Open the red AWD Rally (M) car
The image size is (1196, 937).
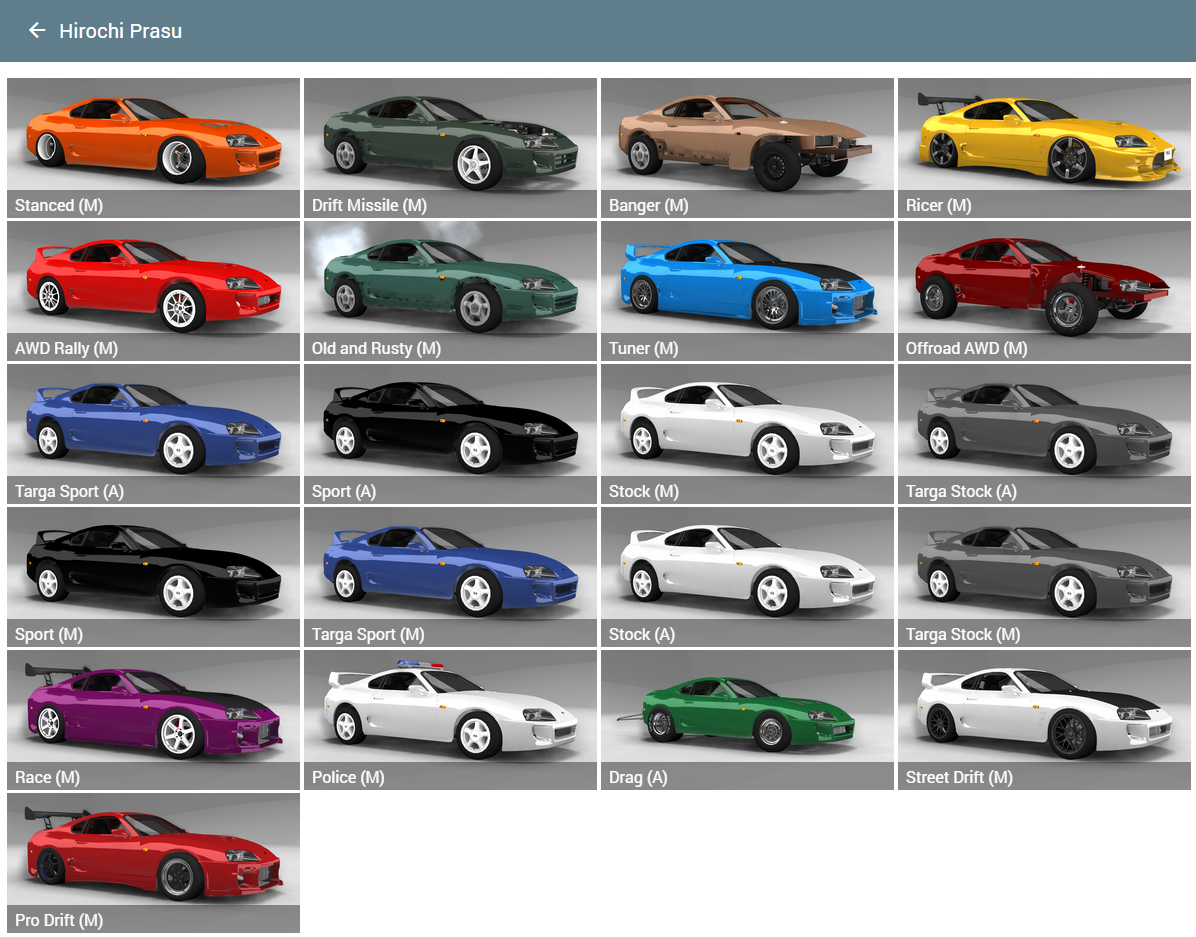coord(153,291)
